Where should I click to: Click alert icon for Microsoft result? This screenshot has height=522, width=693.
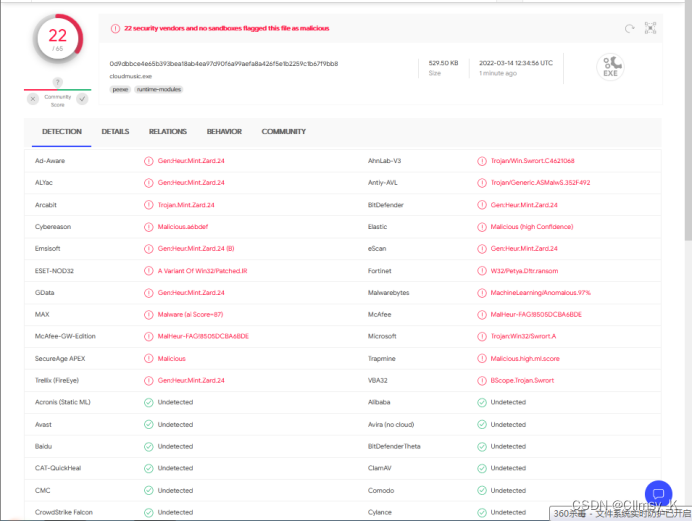482,337
